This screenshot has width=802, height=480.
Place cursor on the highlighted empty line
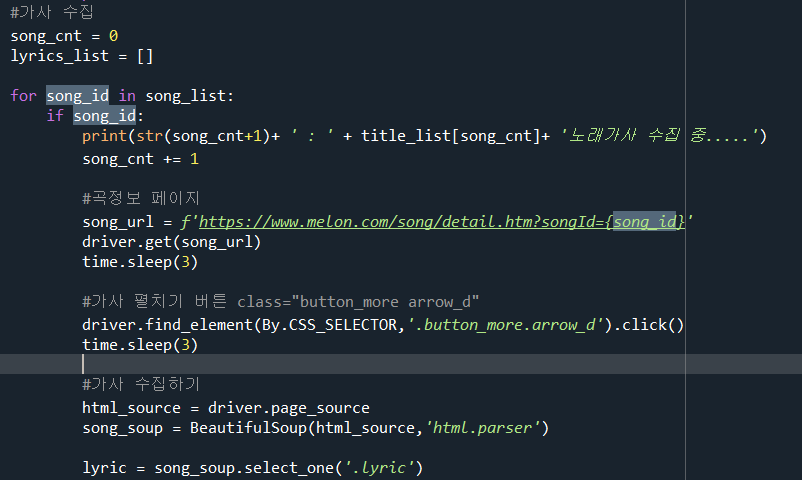point(401,364)
